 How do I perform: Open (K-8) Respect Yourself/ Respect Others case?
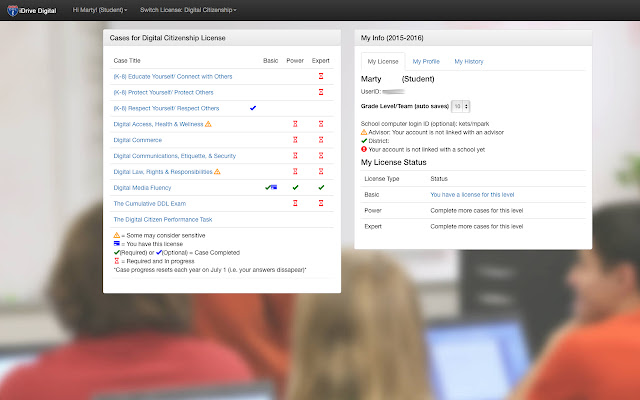point(166,108)
